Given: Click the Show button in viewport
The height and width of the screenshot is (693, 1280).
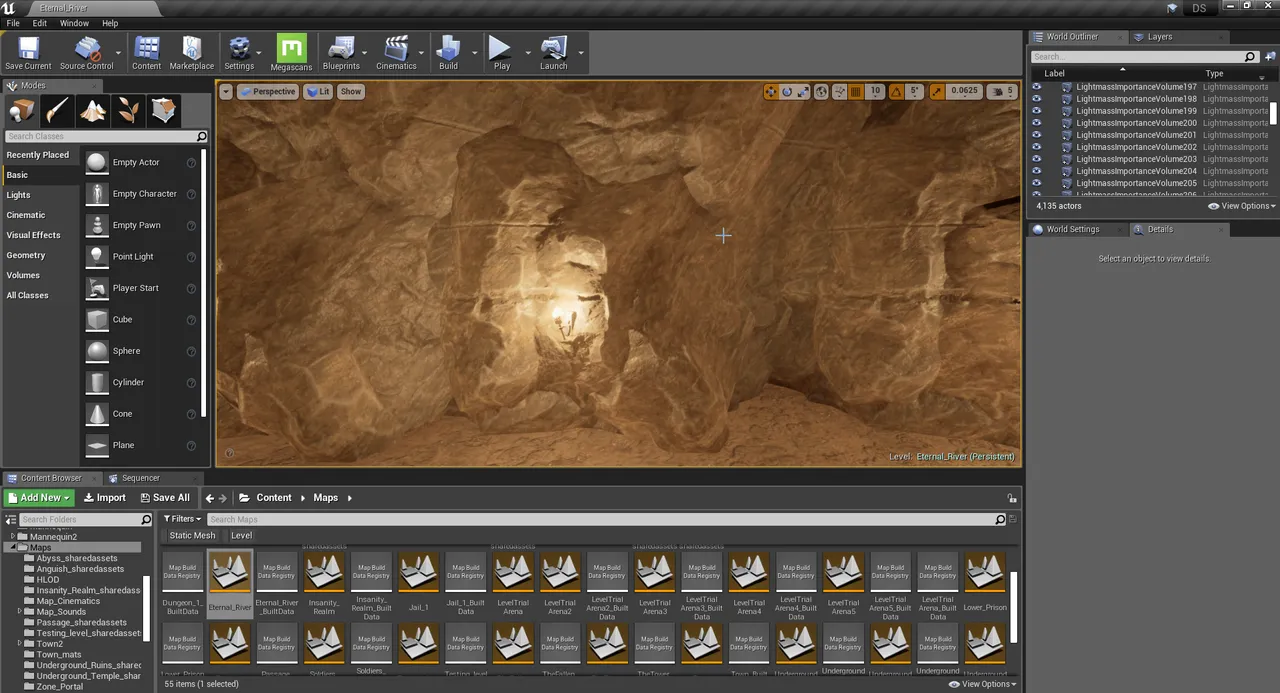Looking at the screenshot, I should pos(350,91).
